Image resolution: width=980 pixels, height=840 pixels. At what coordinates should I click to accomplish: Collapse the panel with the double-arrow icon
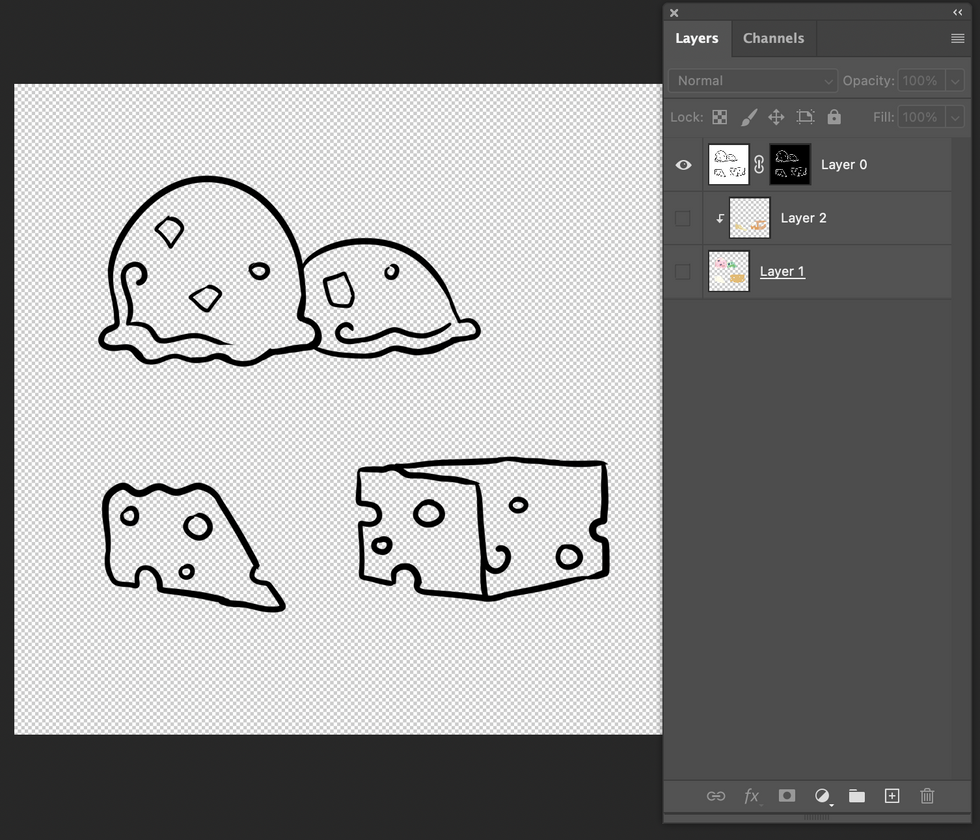(x=958, y=12)
